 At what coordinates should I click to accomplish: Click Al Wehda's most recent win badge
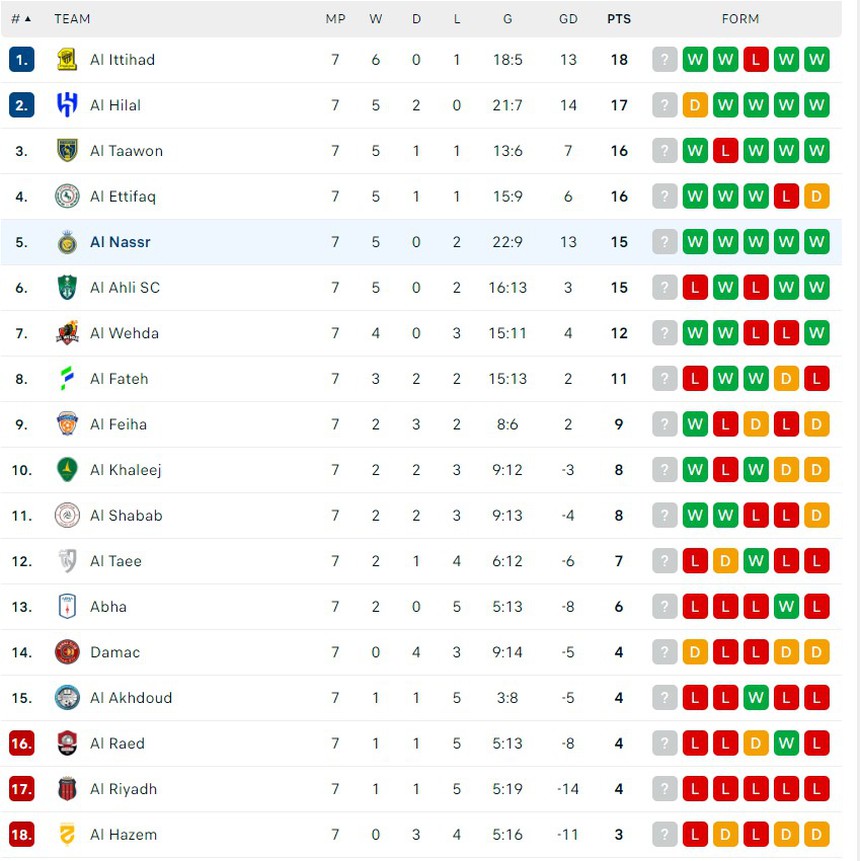click(x=816, y=333)
